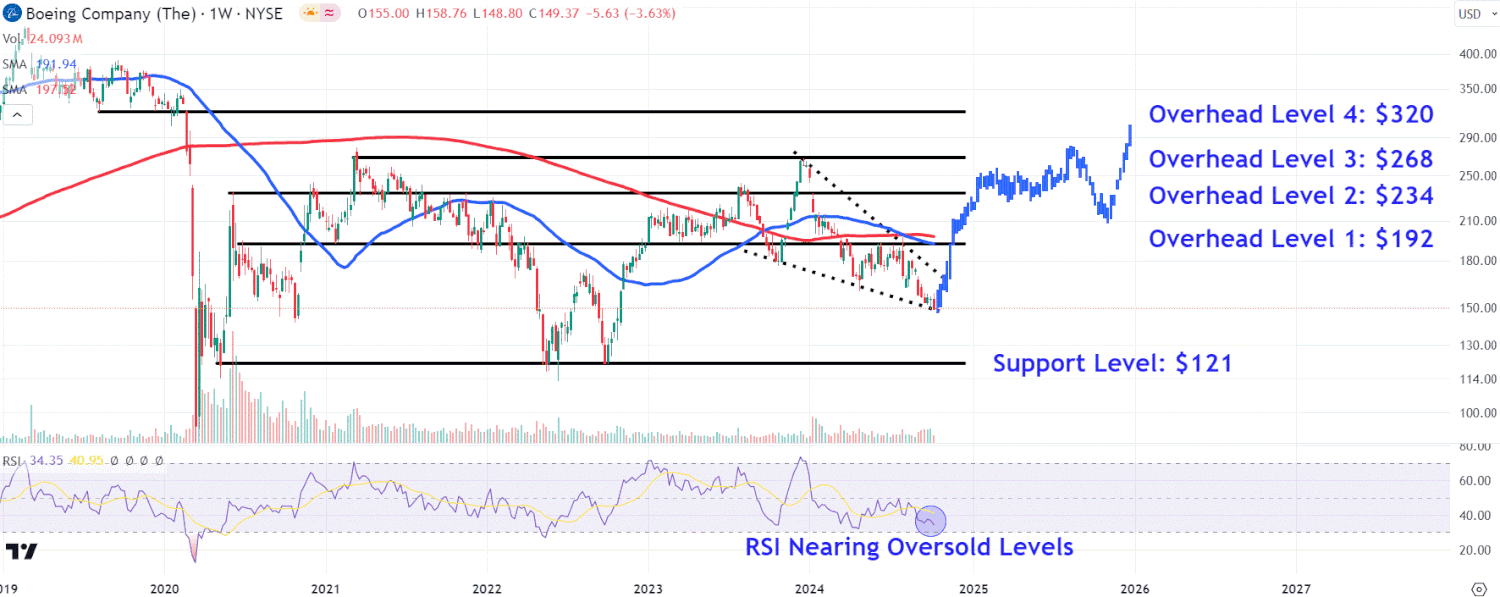Click the 2027 label on the time axis

tap(1296, 587)
